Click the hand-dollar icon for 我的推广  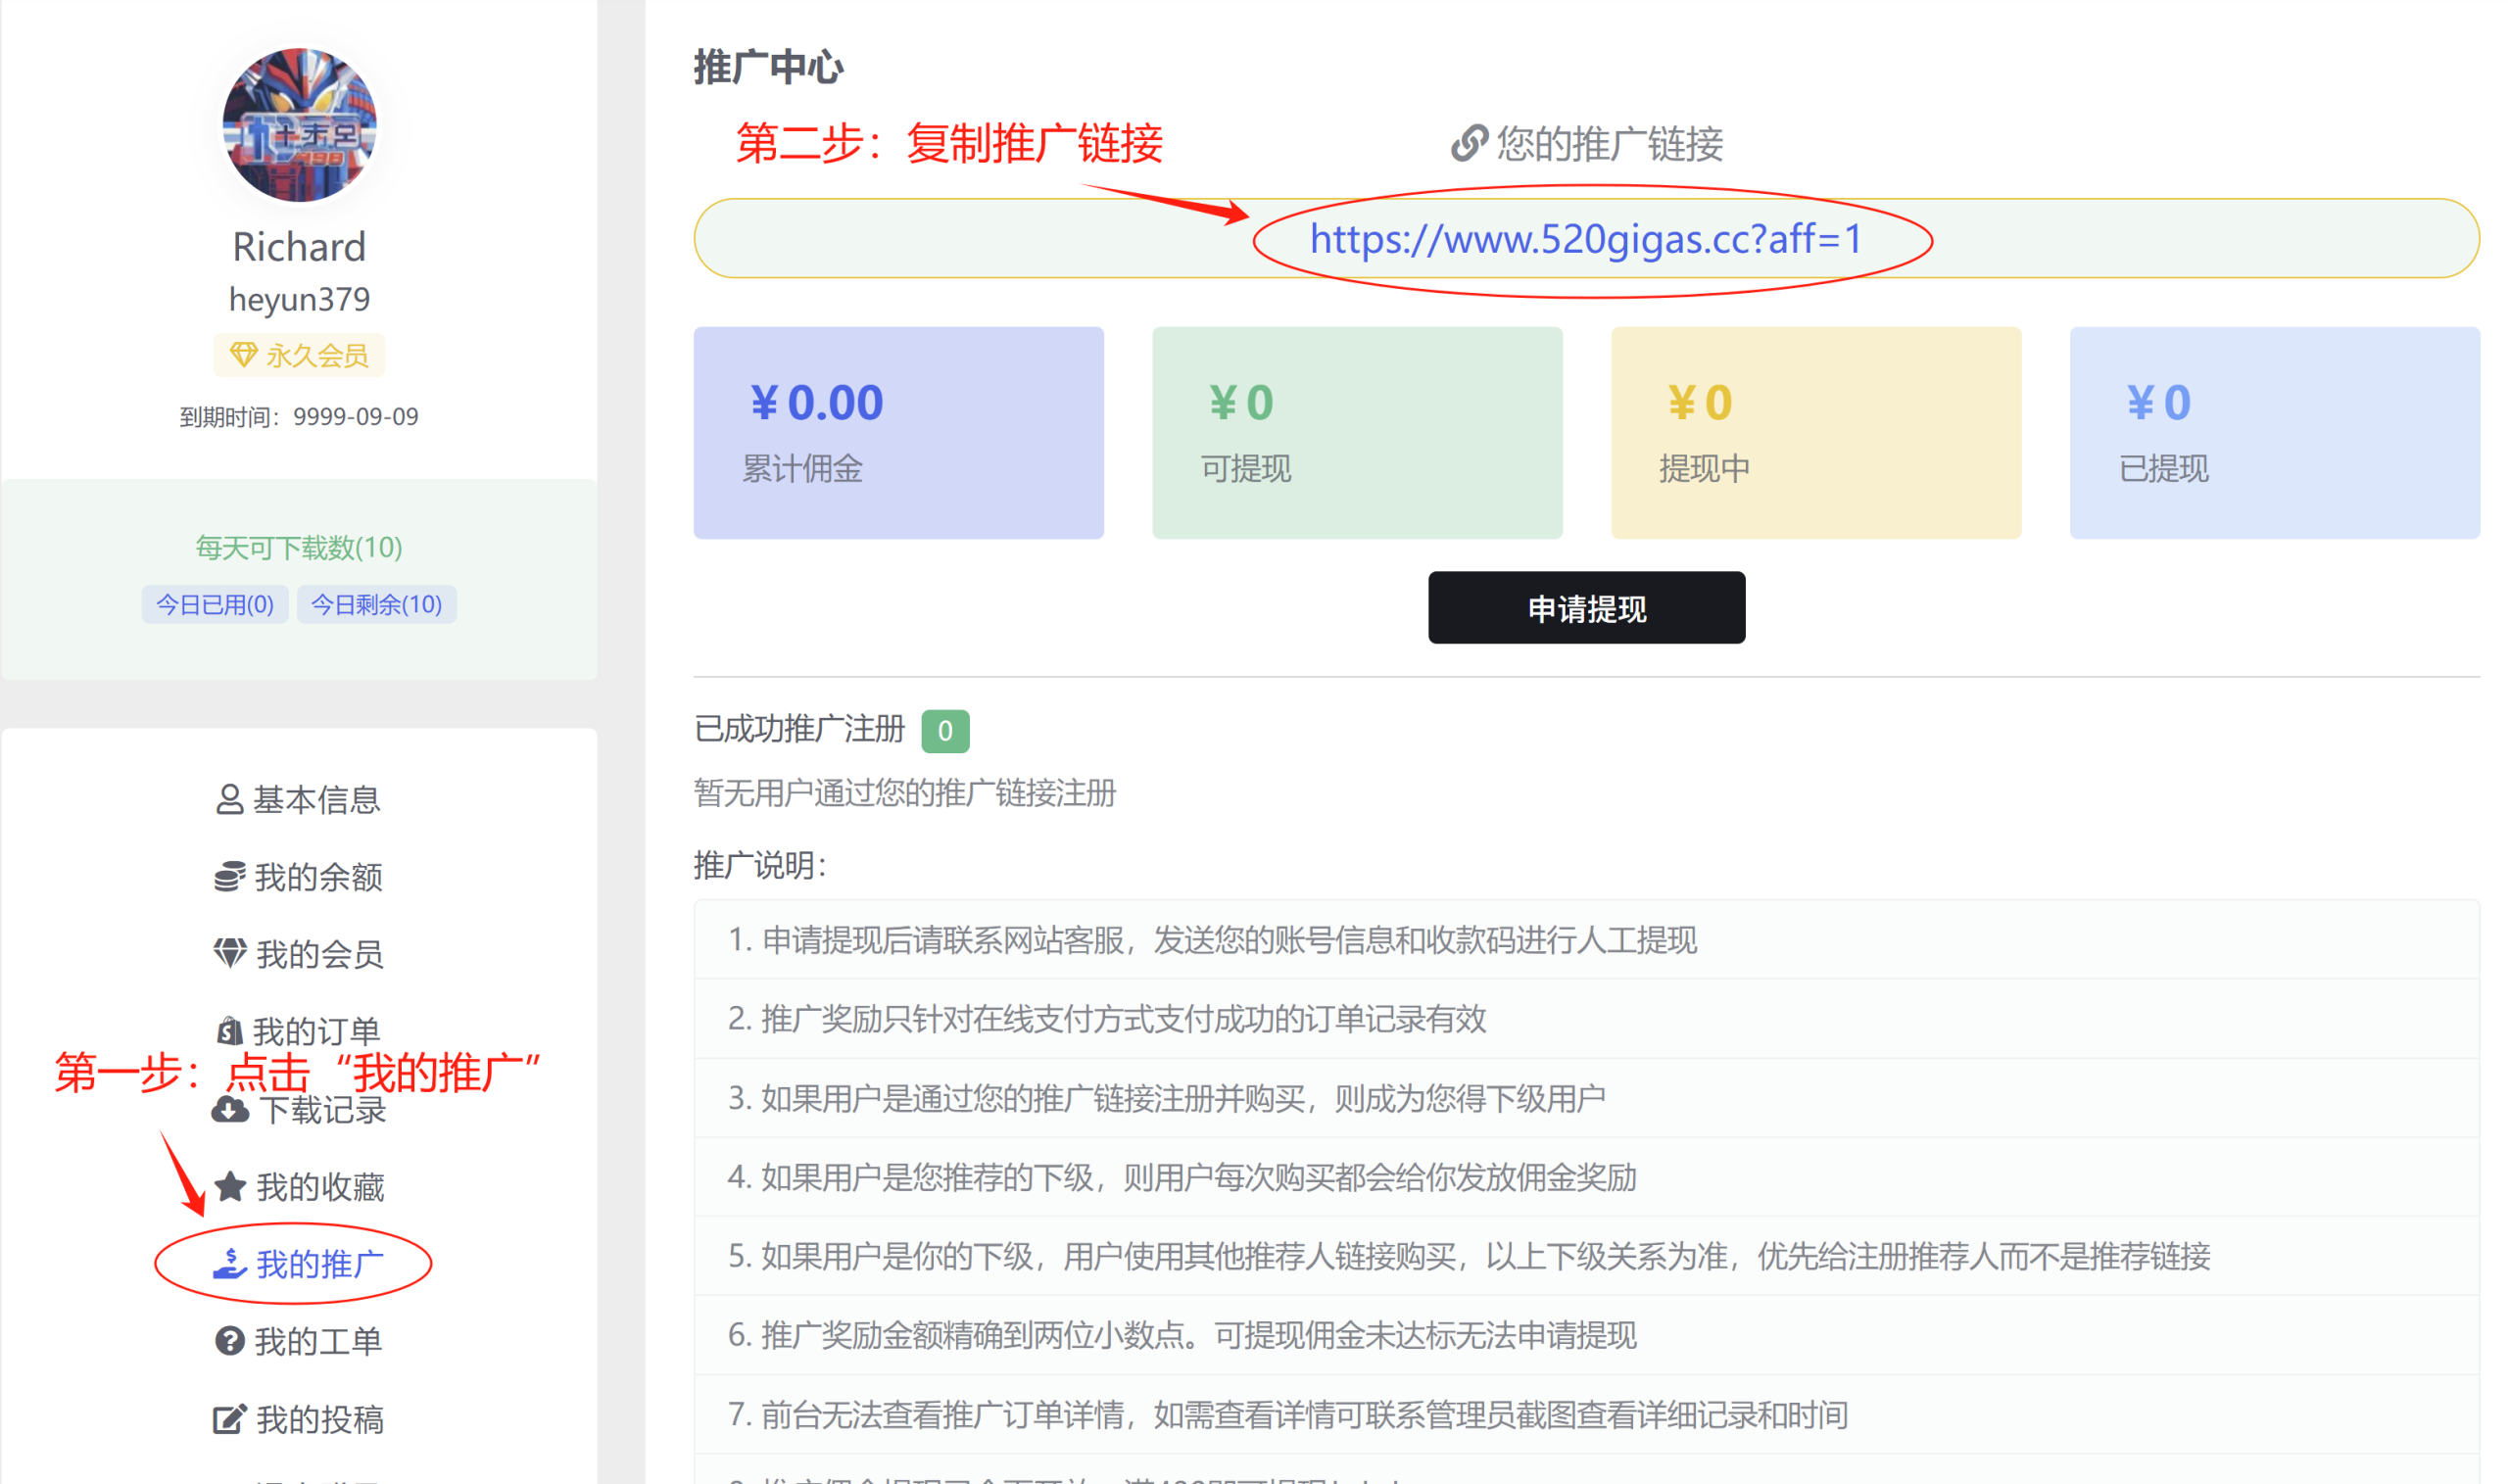pos(230,1264)
